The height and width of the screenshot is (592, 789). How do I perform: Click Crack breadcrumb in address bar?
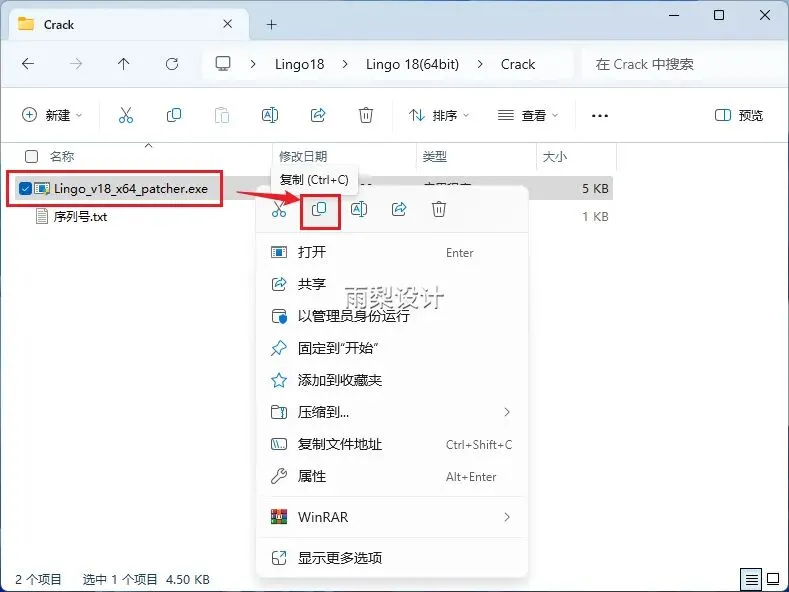pos(518,64)
